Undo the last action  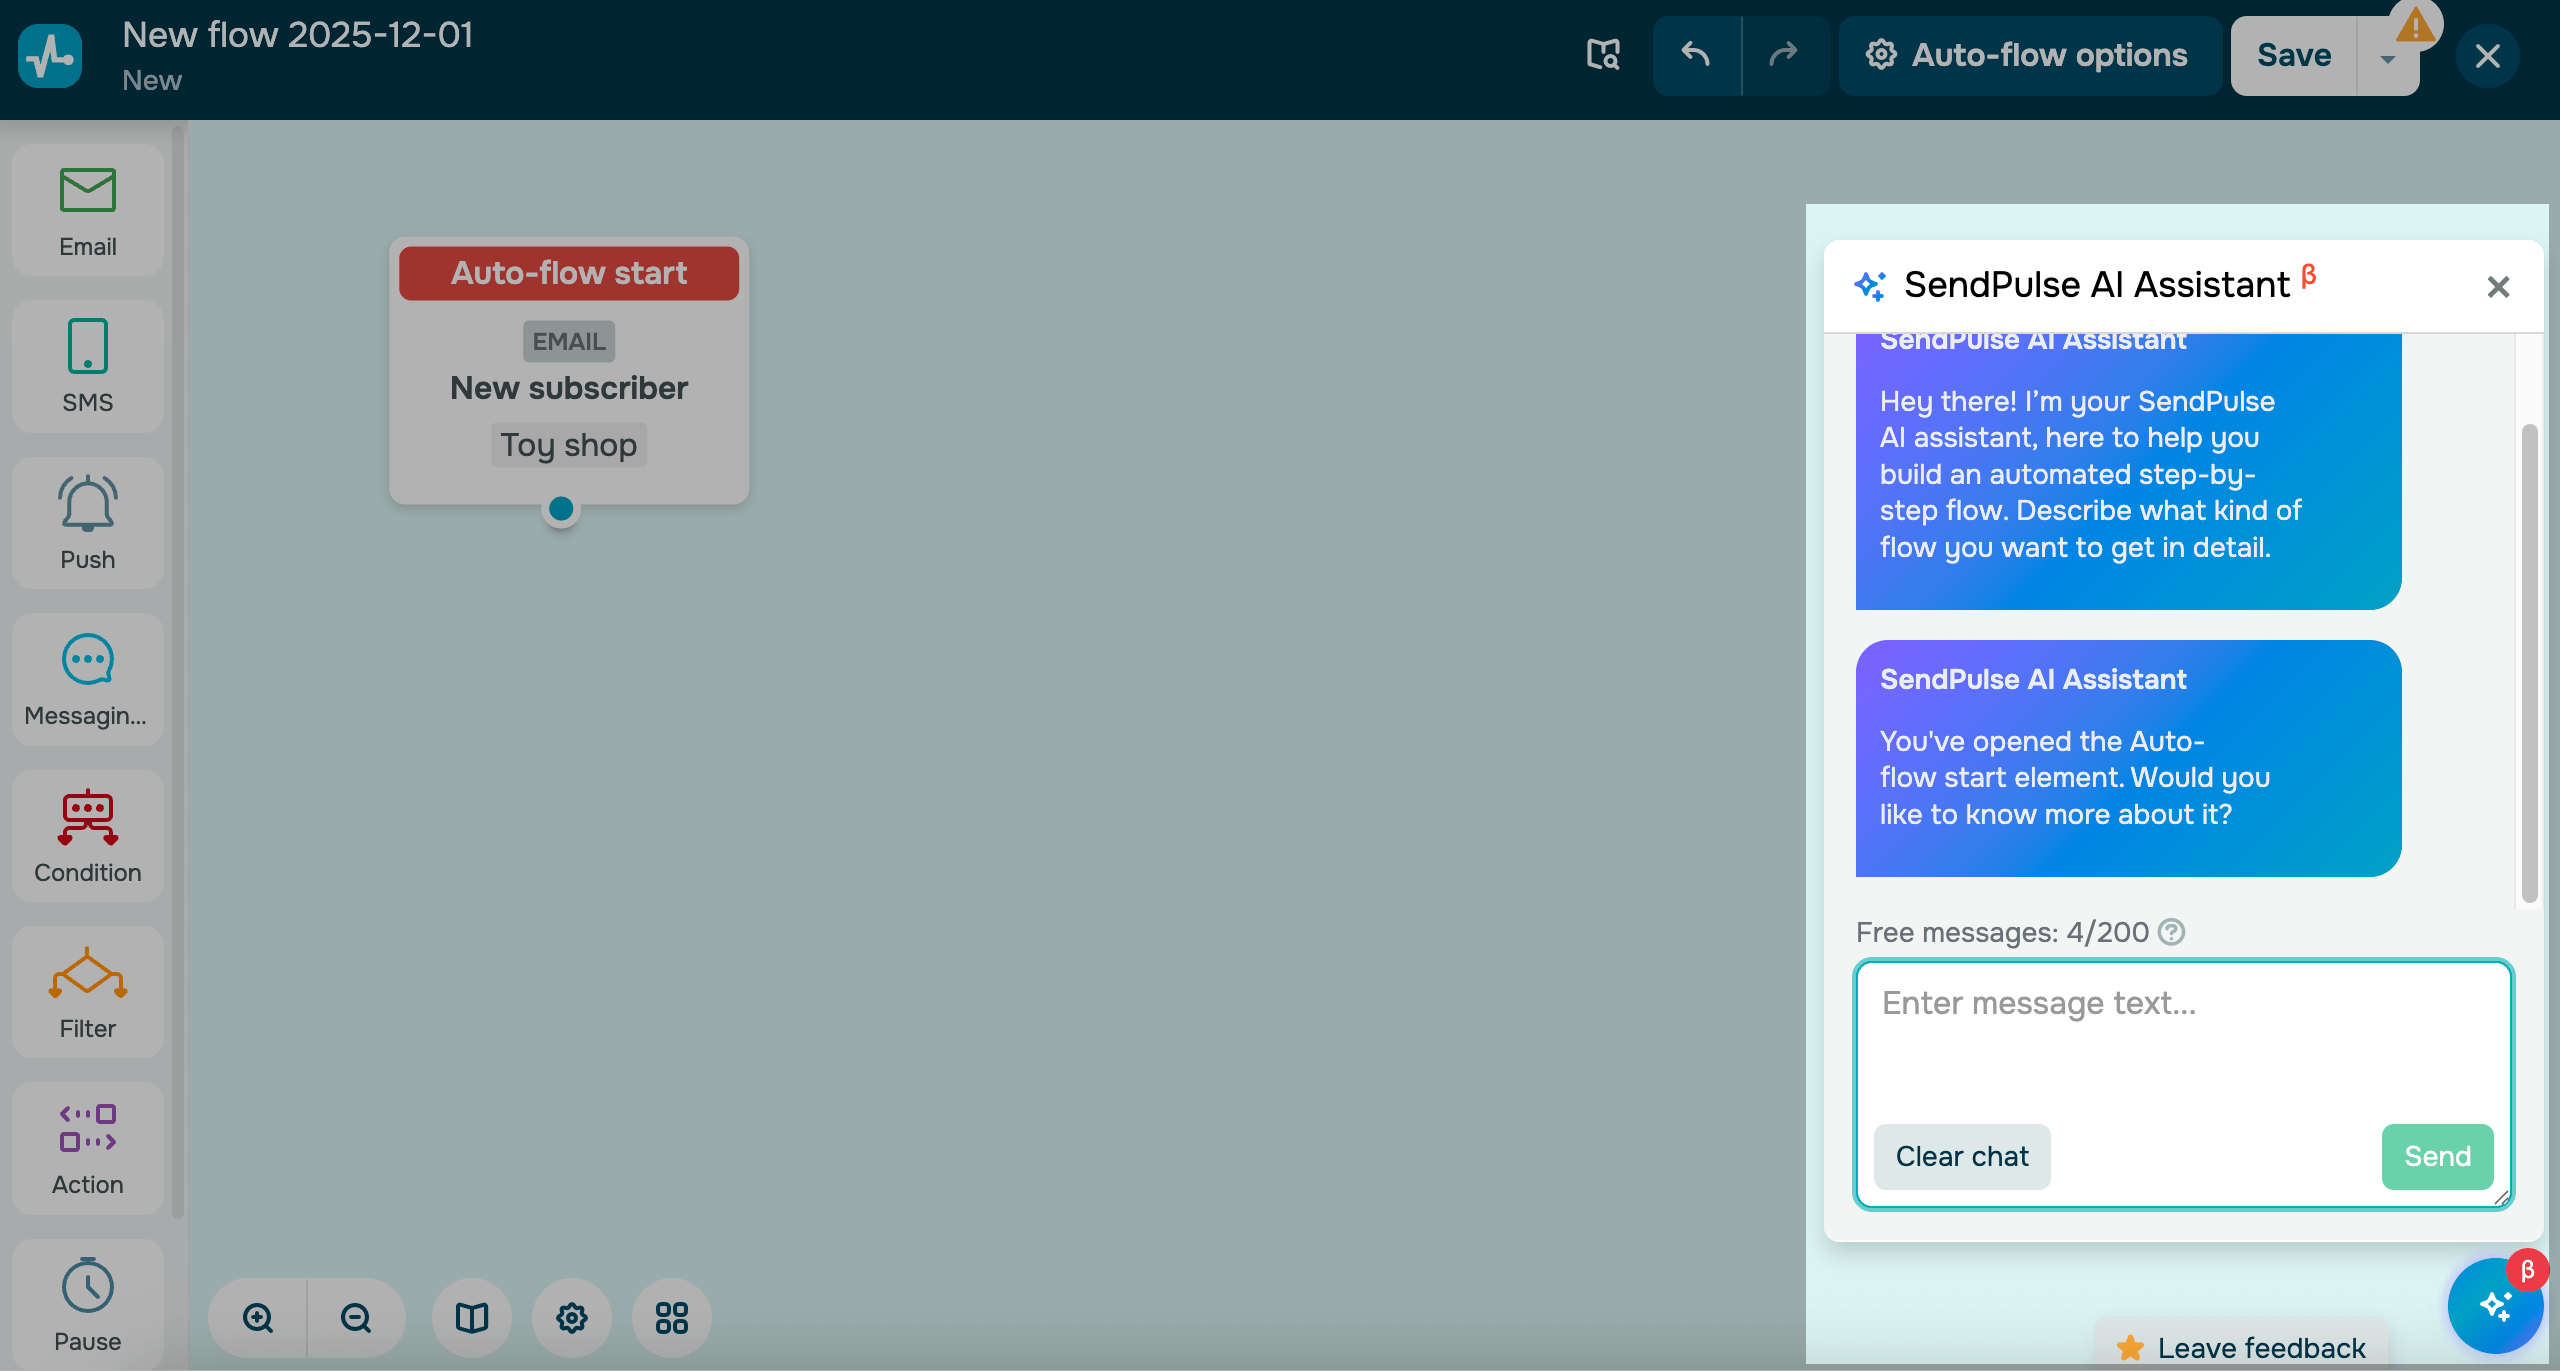[x=1696, y=55]
